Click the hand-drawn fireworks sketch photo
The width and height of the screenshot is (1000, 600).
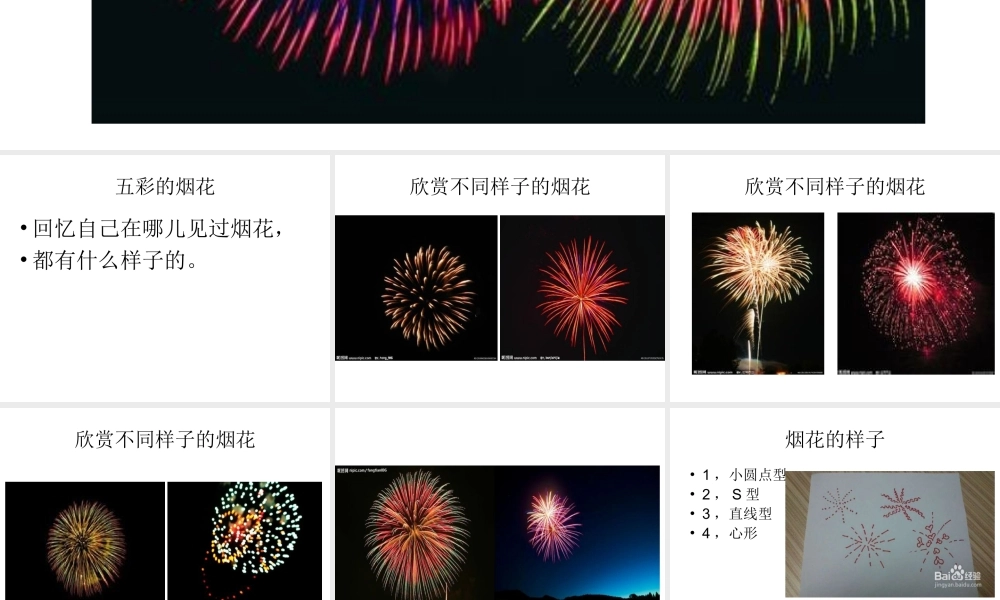tap(890, 534)
